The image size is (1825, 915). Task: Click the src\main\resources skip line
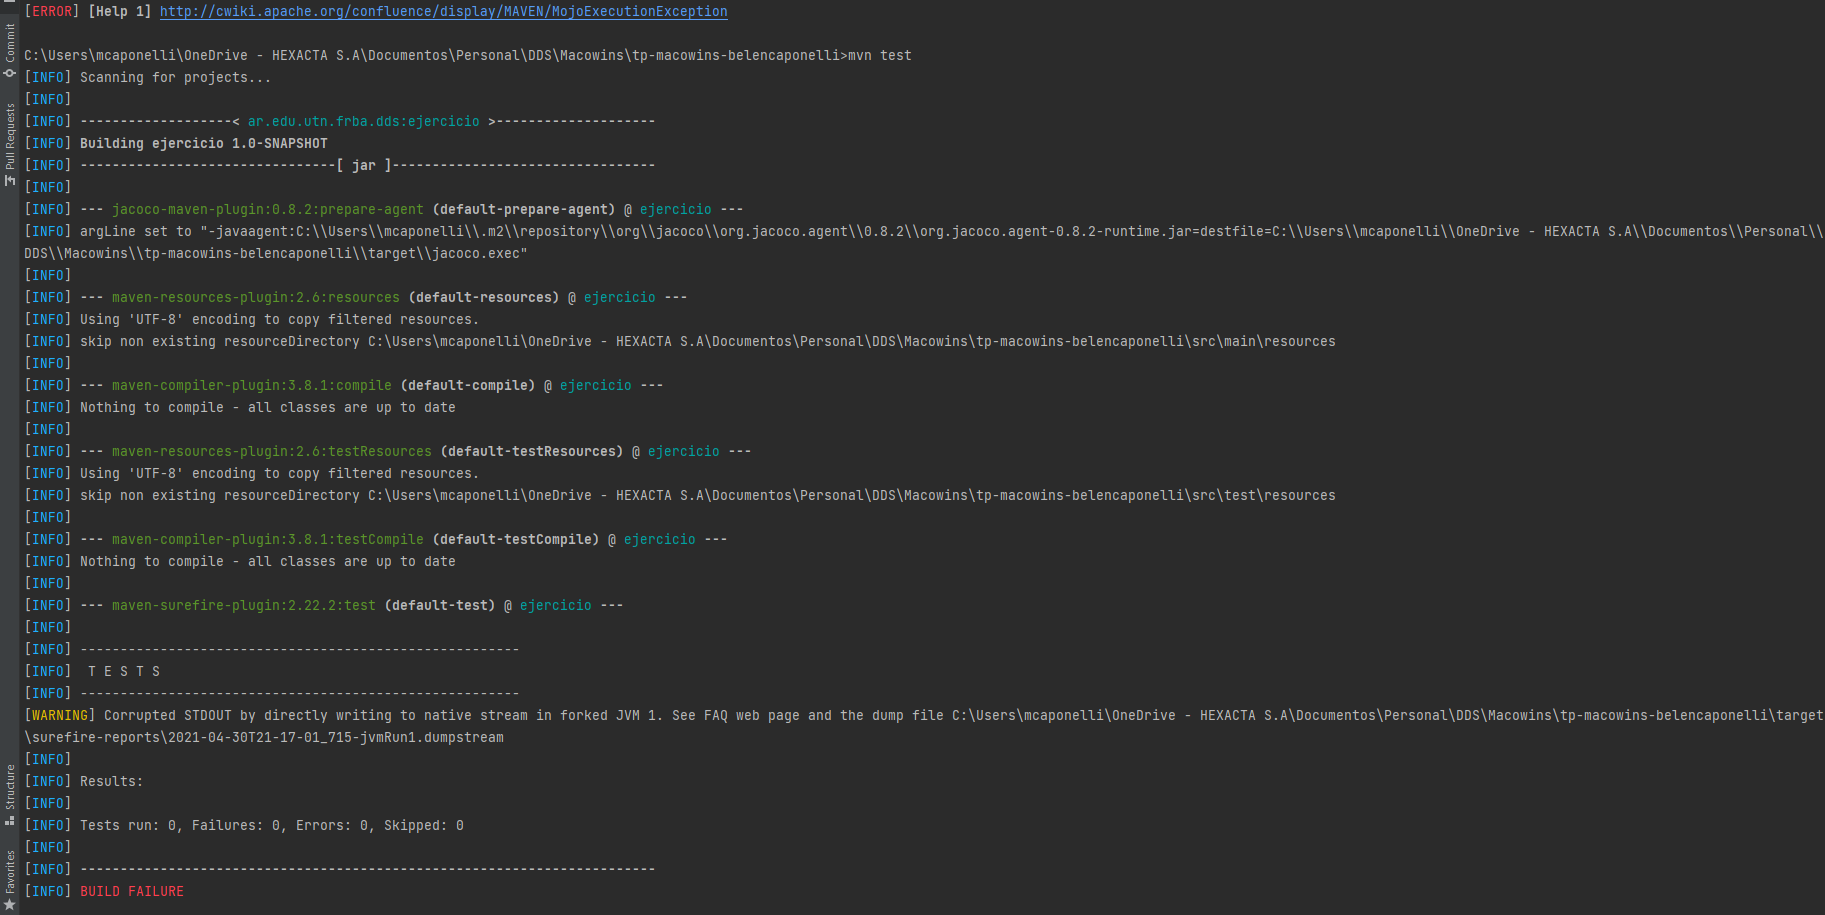707,342
